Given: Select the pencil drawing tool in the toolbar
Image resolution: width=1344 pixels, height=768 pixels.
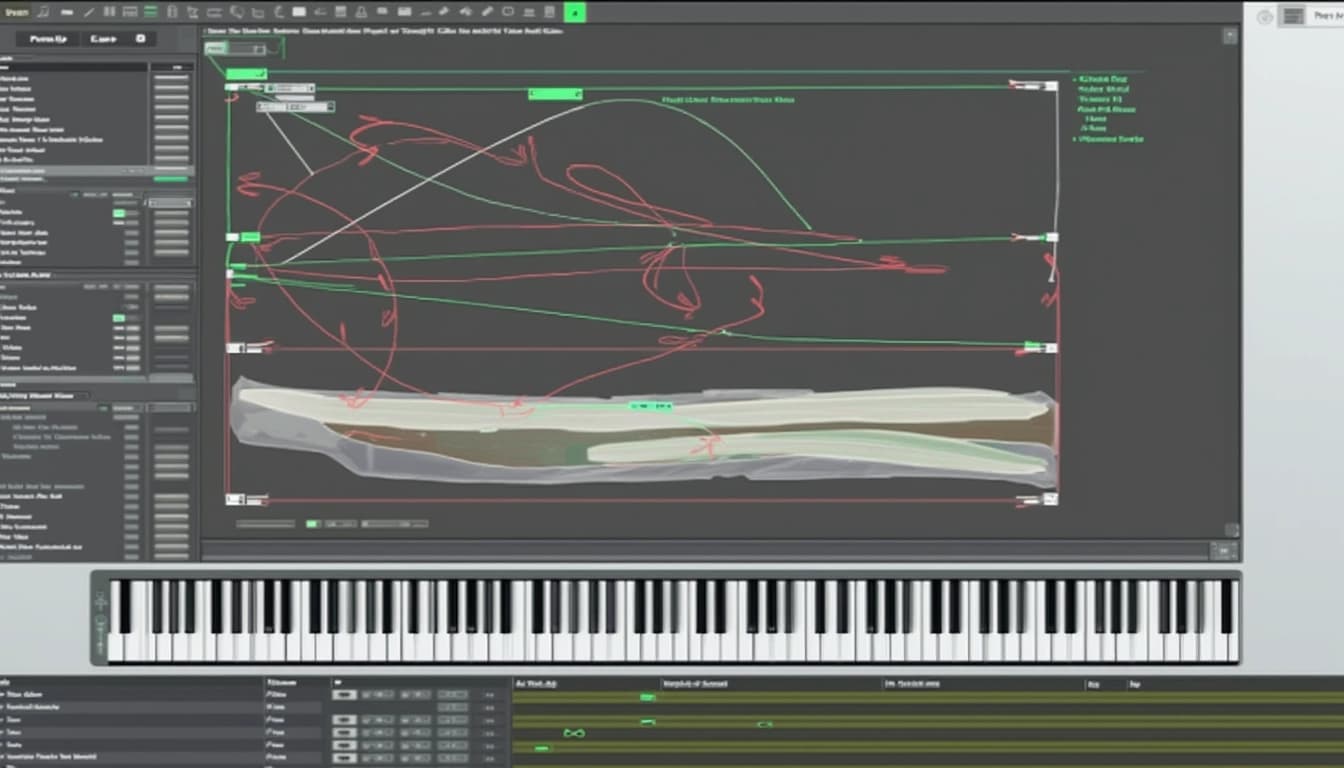Looking at the screenshot, I should tap(487, 11).
